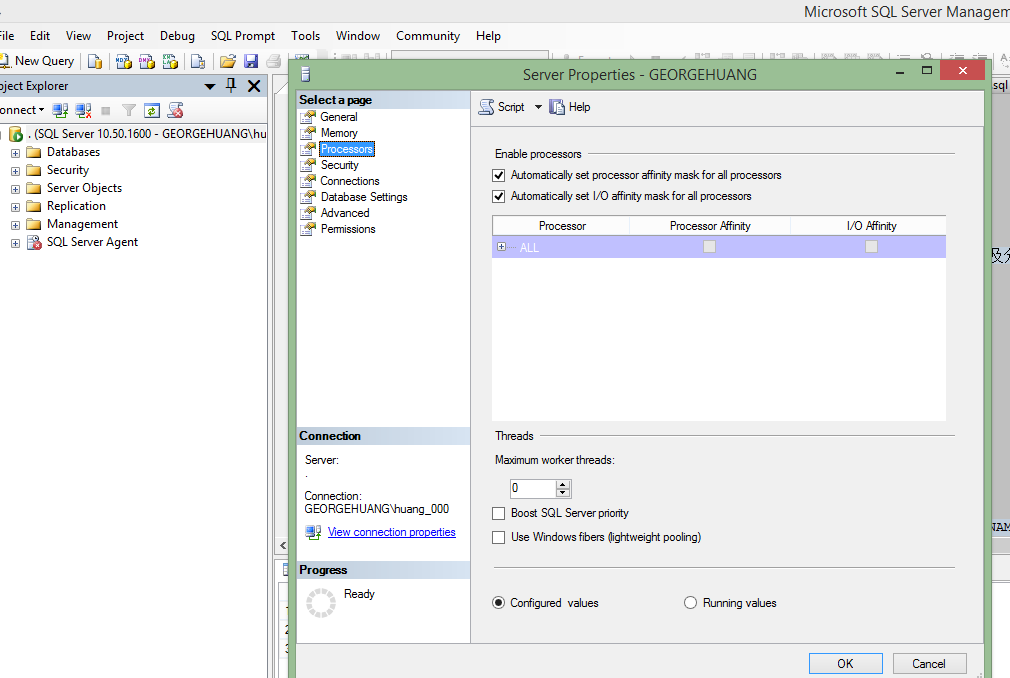1010x678 pixels.
Task: Open the Edit menu
Action: (x=39, y=36)
